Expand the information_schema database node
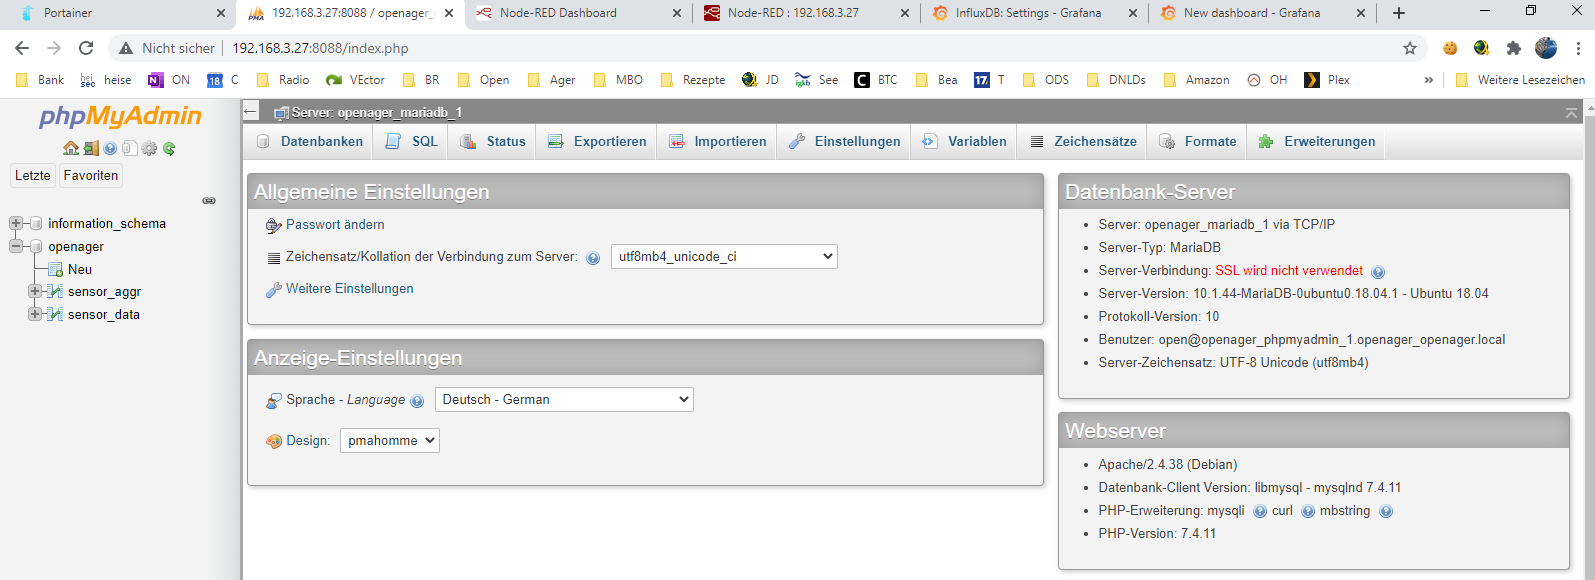Viewport: 1595px width, 580px height. [16, 224]
